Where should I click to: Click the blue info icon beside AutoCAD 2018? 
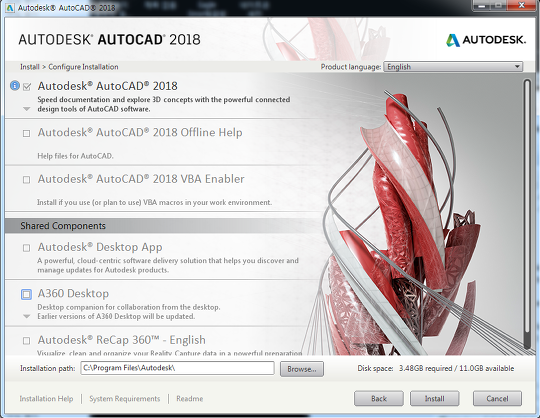15,85
